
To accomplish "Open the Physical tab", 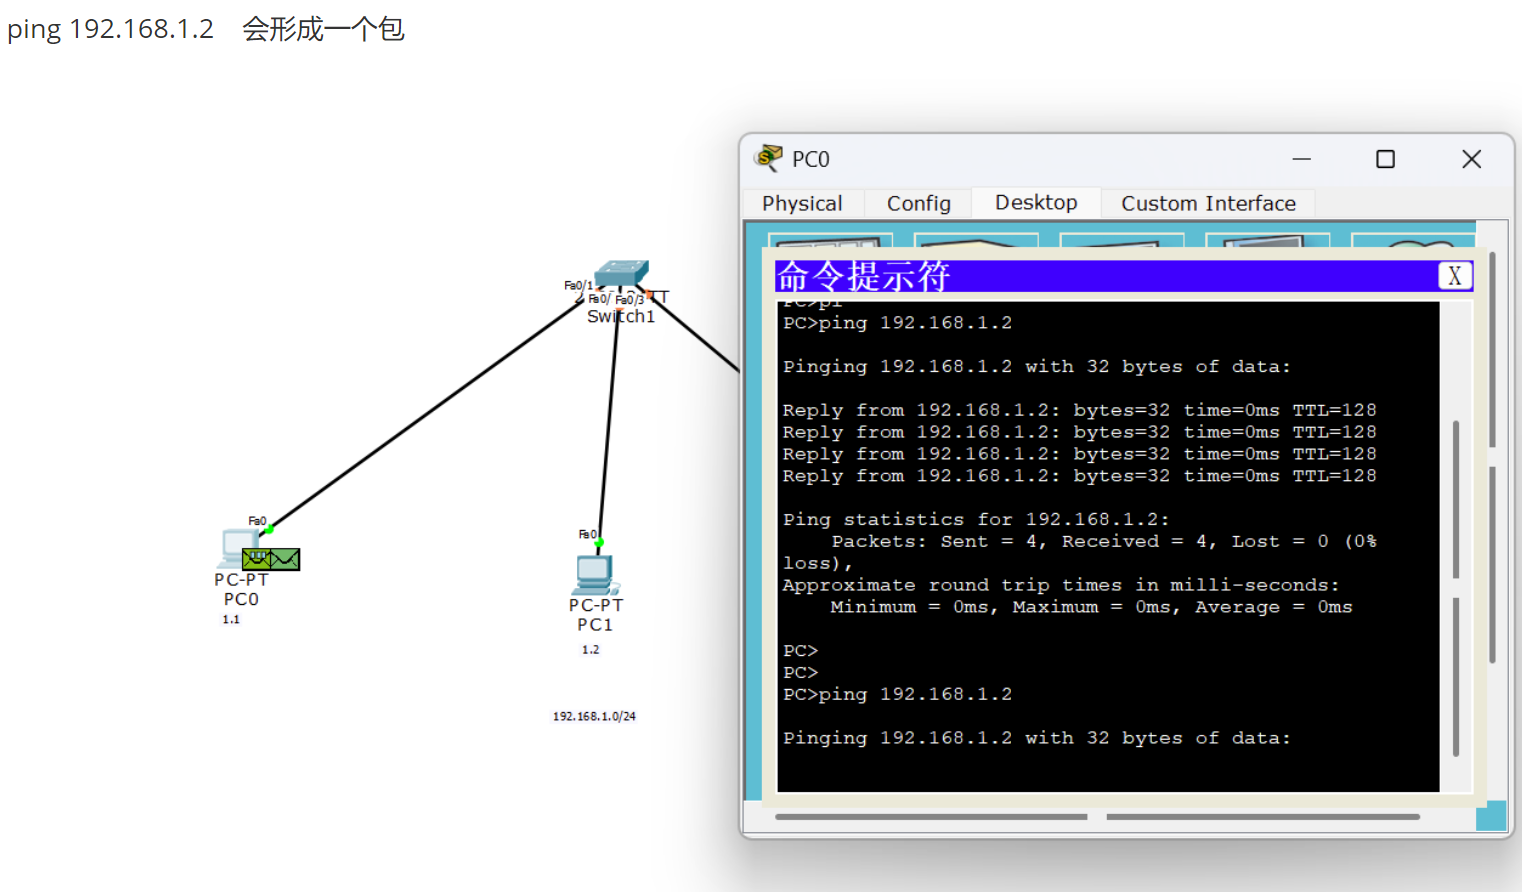I will (802, 203).
